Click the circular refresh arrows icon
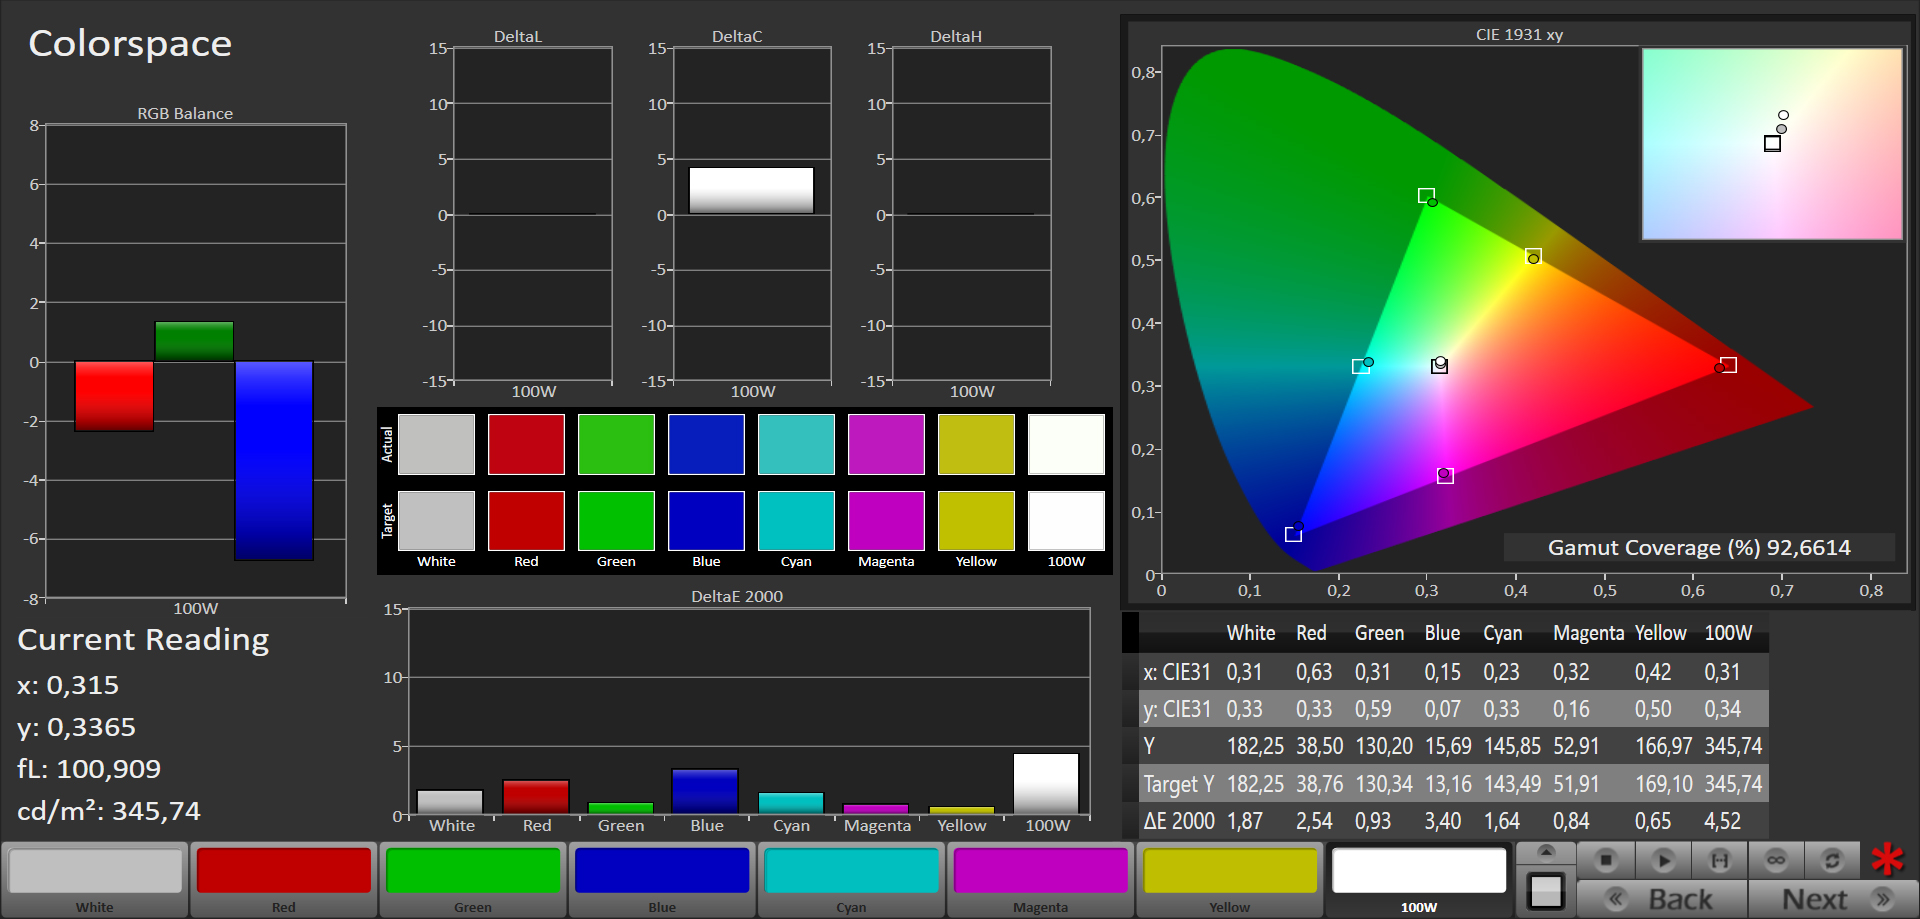This screenshot has width=1920, height=919. tap(1832, 860)
